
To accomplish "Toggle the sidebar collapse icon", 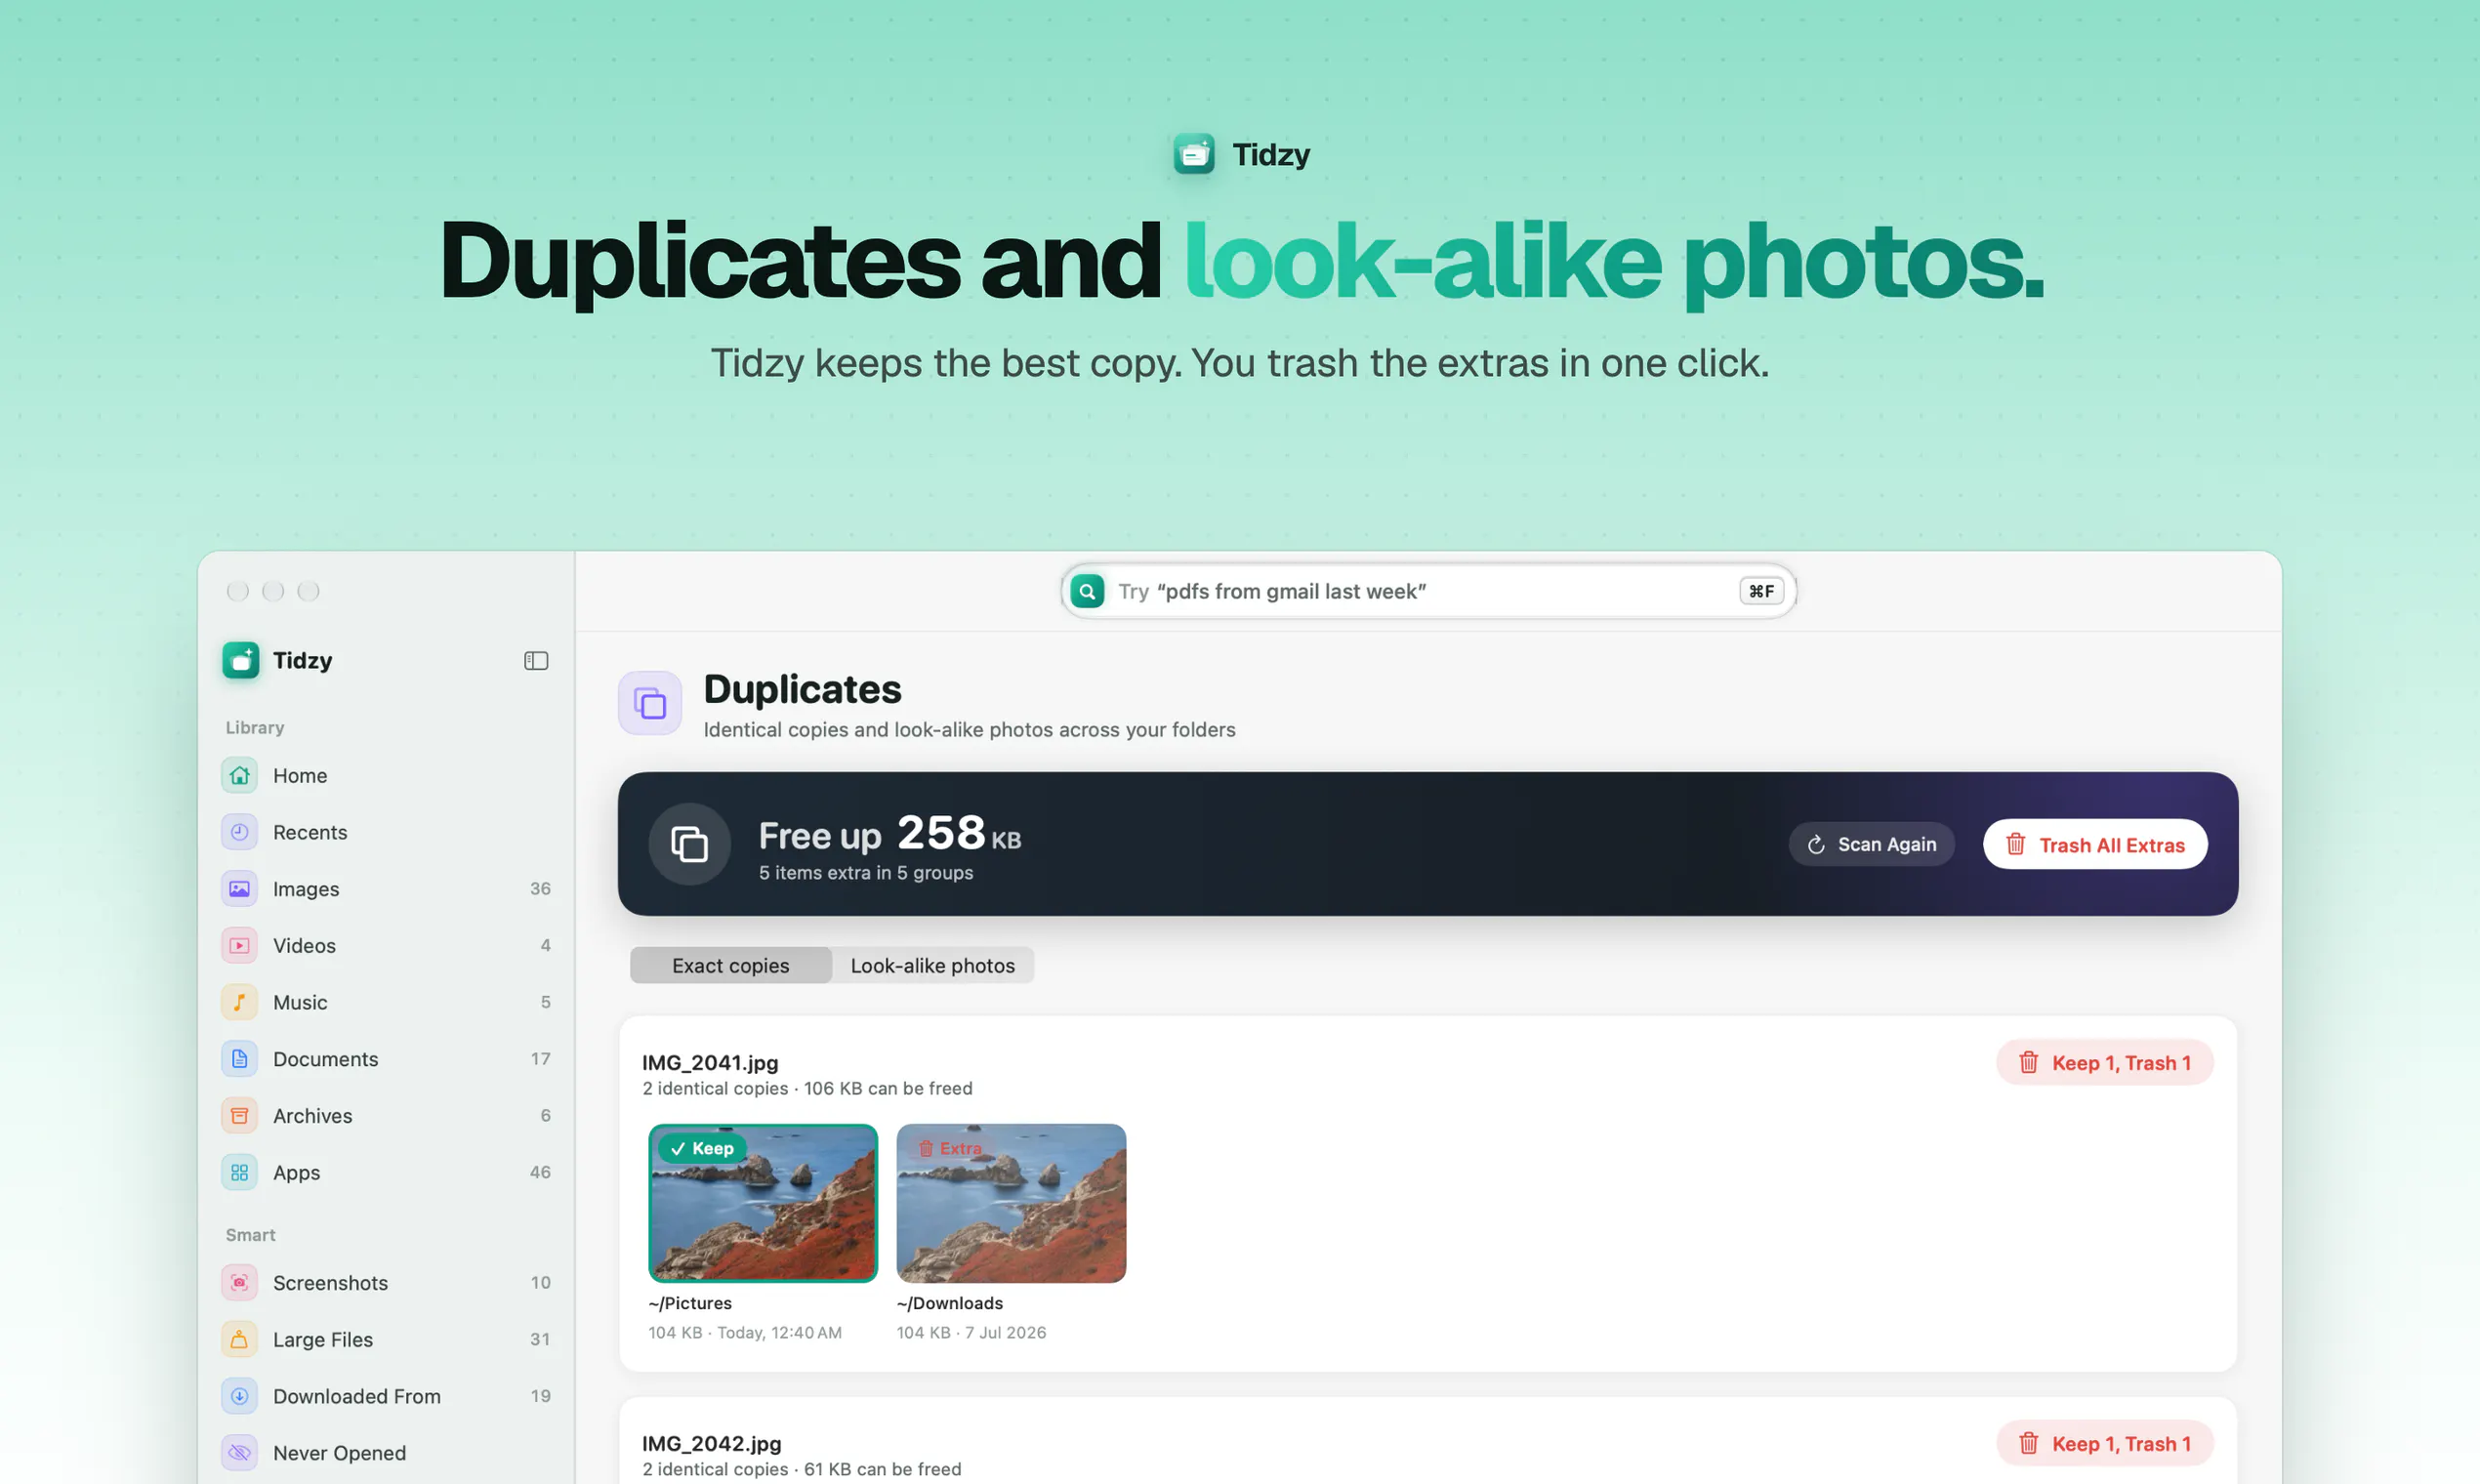I will tap(536, 660).
